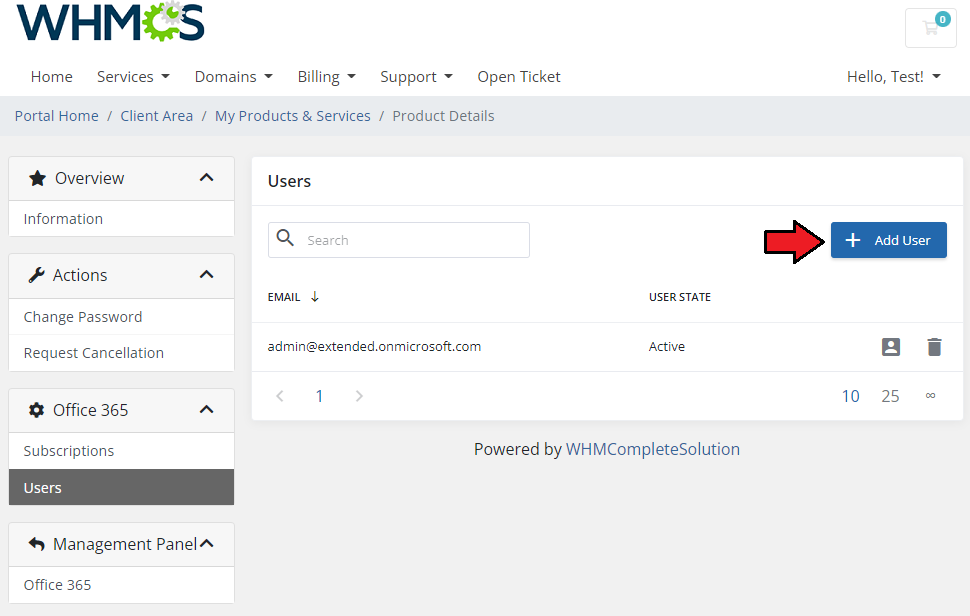This screenshot has height=616, width=970.
Task: Collapse the Overview panel chevron
Action: click(x=207, y=178)
